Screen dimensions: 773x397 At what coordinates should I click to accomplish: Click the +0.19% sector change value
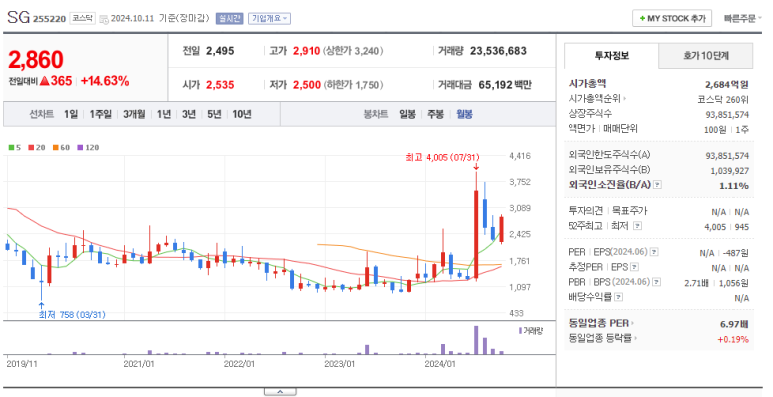[x=733, y=339]
